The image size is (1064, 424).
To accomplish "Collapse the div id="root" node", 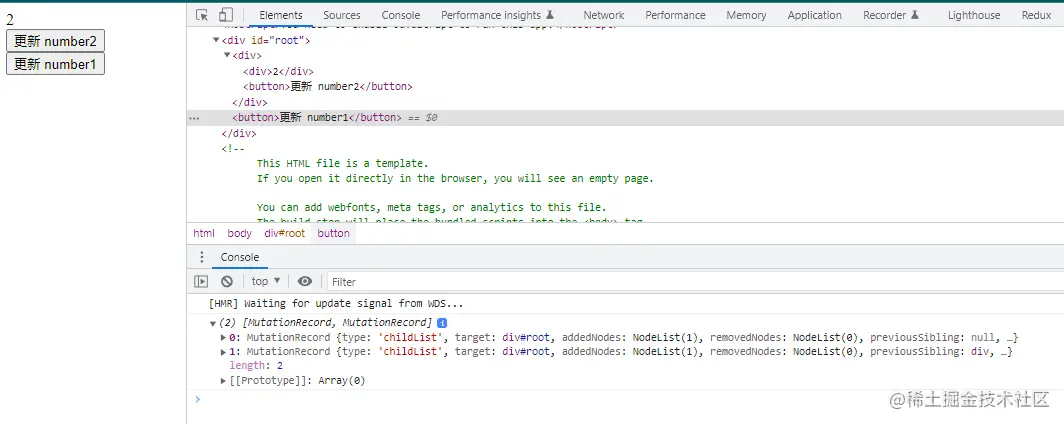I will pos(216,41).
